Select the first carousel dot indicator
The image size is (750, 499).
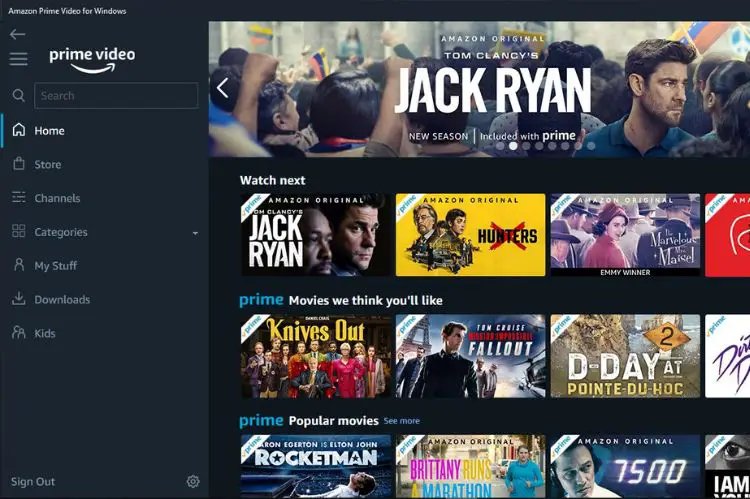[500, 146]
